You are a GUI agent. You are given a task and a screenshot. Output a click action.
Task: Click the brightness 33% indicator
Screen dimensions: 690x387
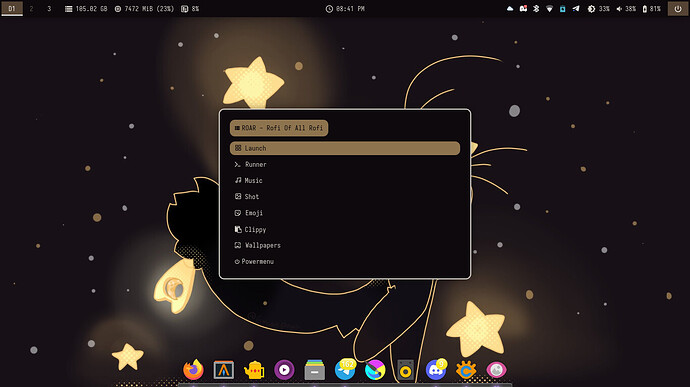[x=599, y=8]
